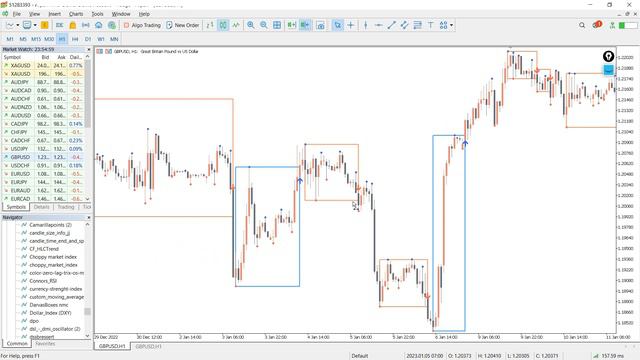Select the M30 timeframe
The width and height of the screenshot is (640, 360).
coord(49,39)
